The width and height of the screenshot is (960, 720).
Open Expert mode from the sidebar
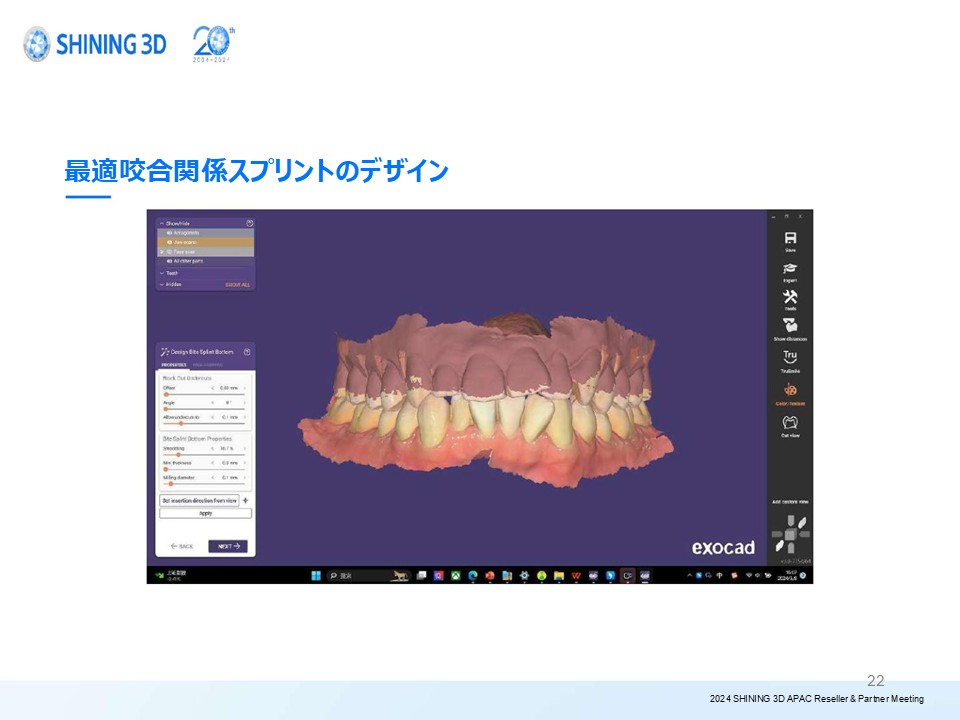pyautogui.click(x=790, y=269)
